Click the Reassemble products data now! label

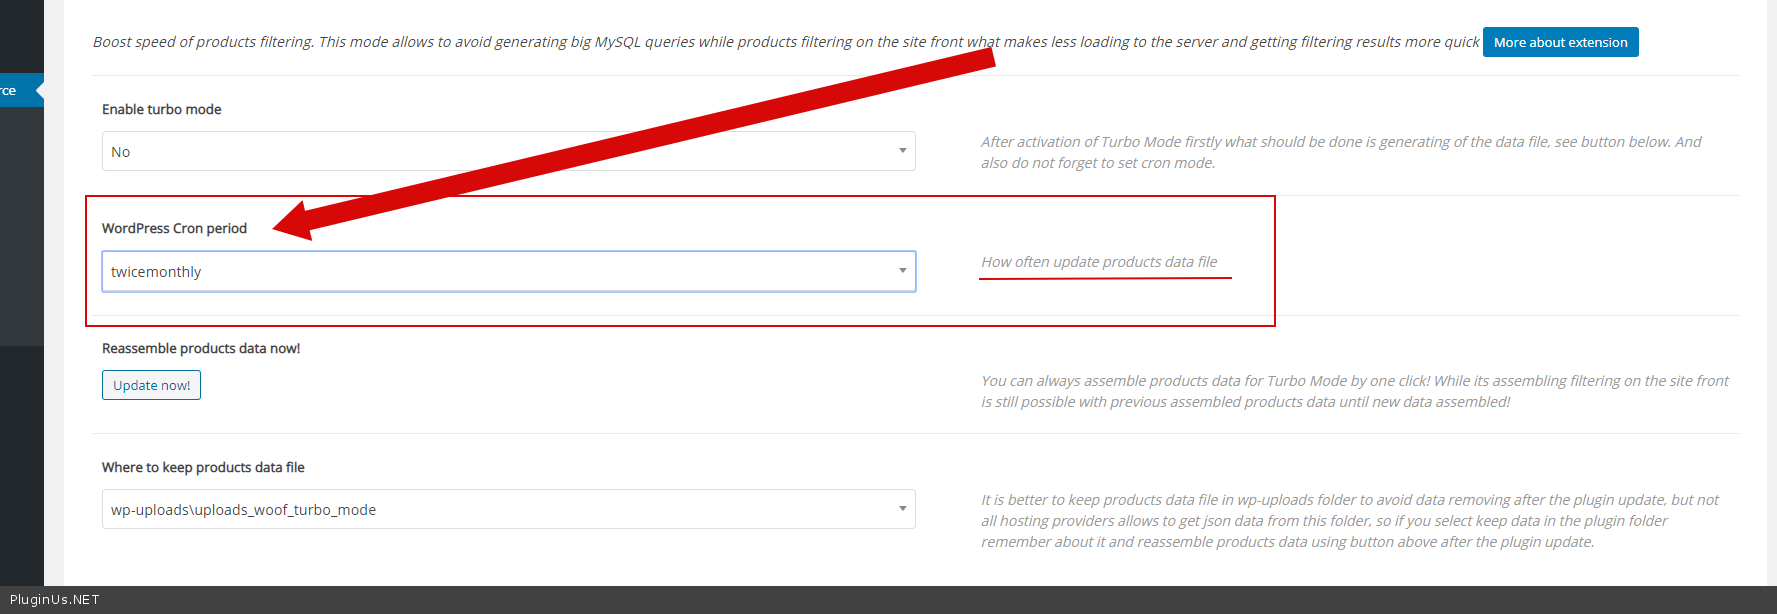[x=201, y=348]
